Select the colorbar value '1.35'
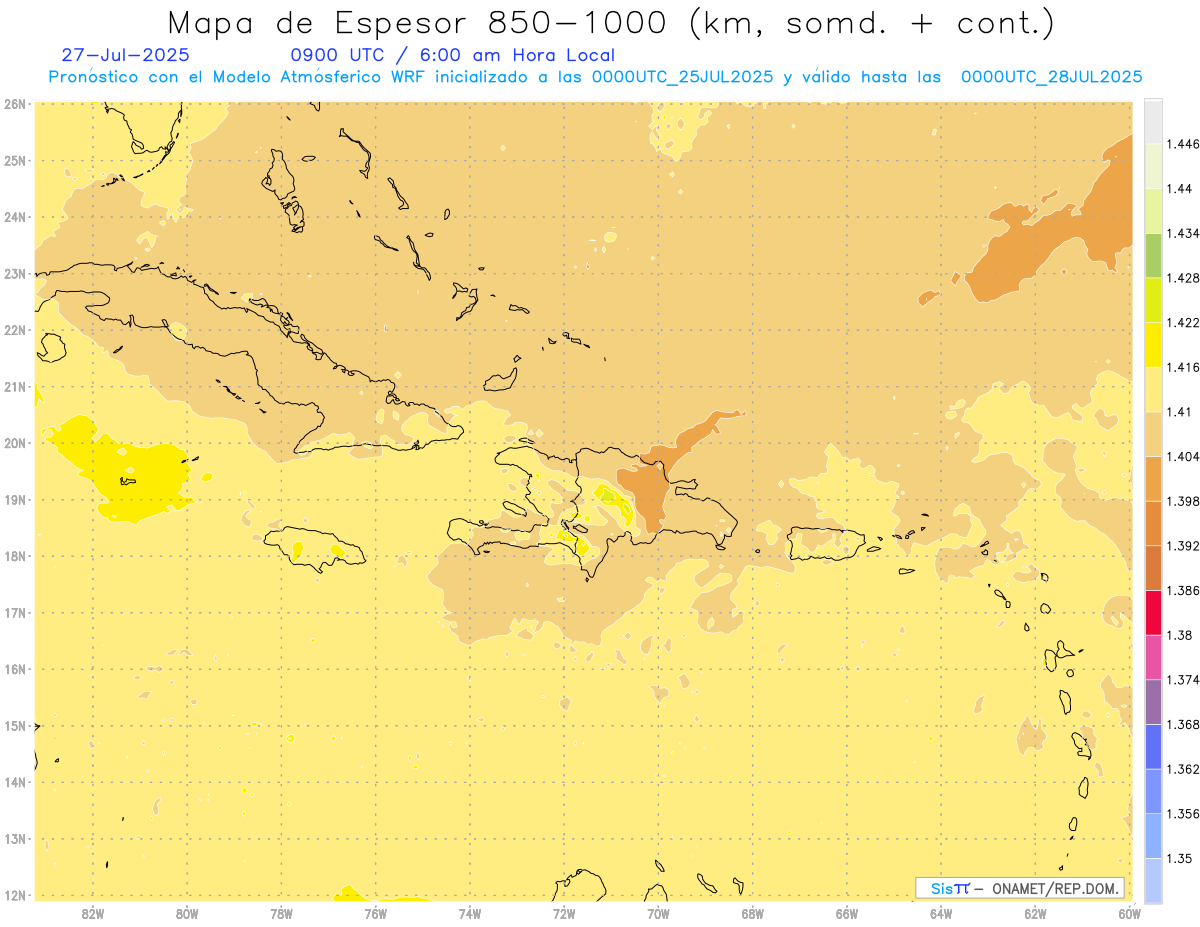This screenshot has width=1200, height=927. pyautogui.click(x=1180, y=858)
